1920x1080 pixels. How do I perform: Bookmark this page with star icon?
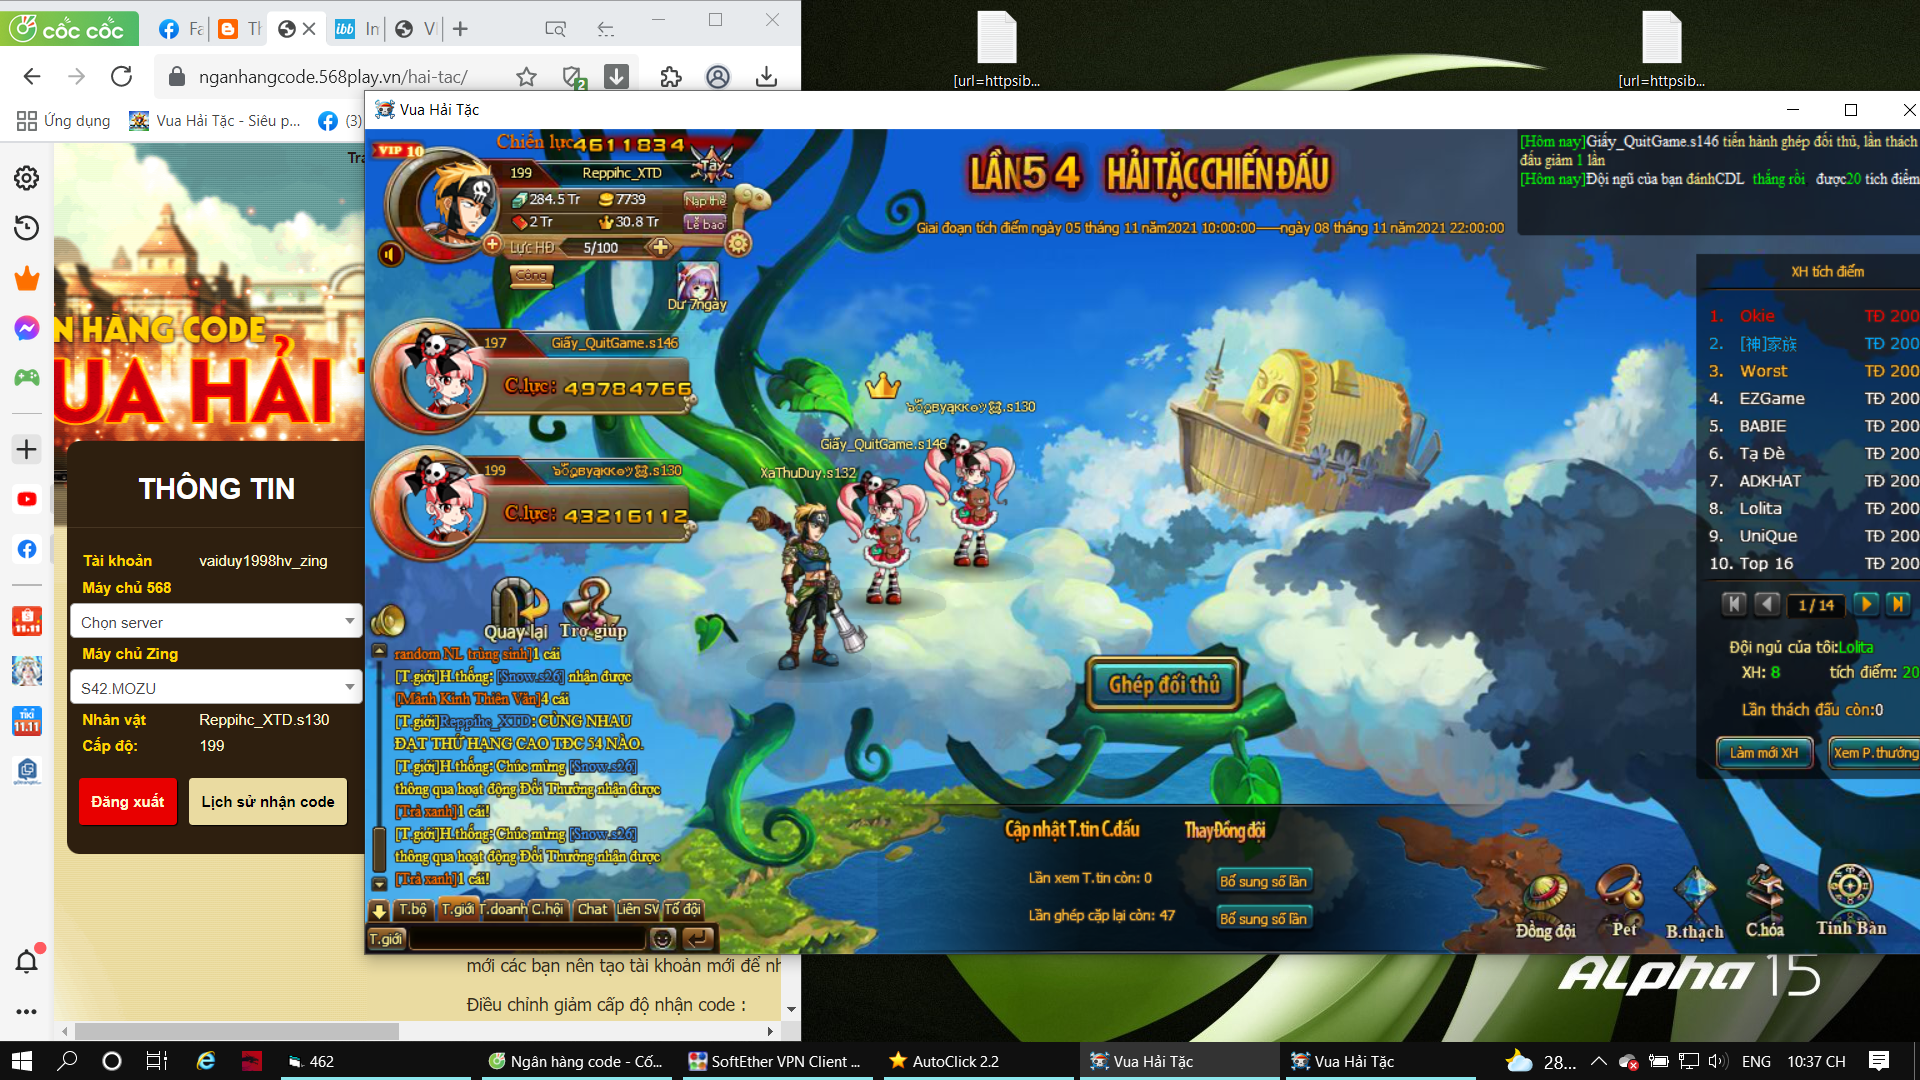[527, 77]
